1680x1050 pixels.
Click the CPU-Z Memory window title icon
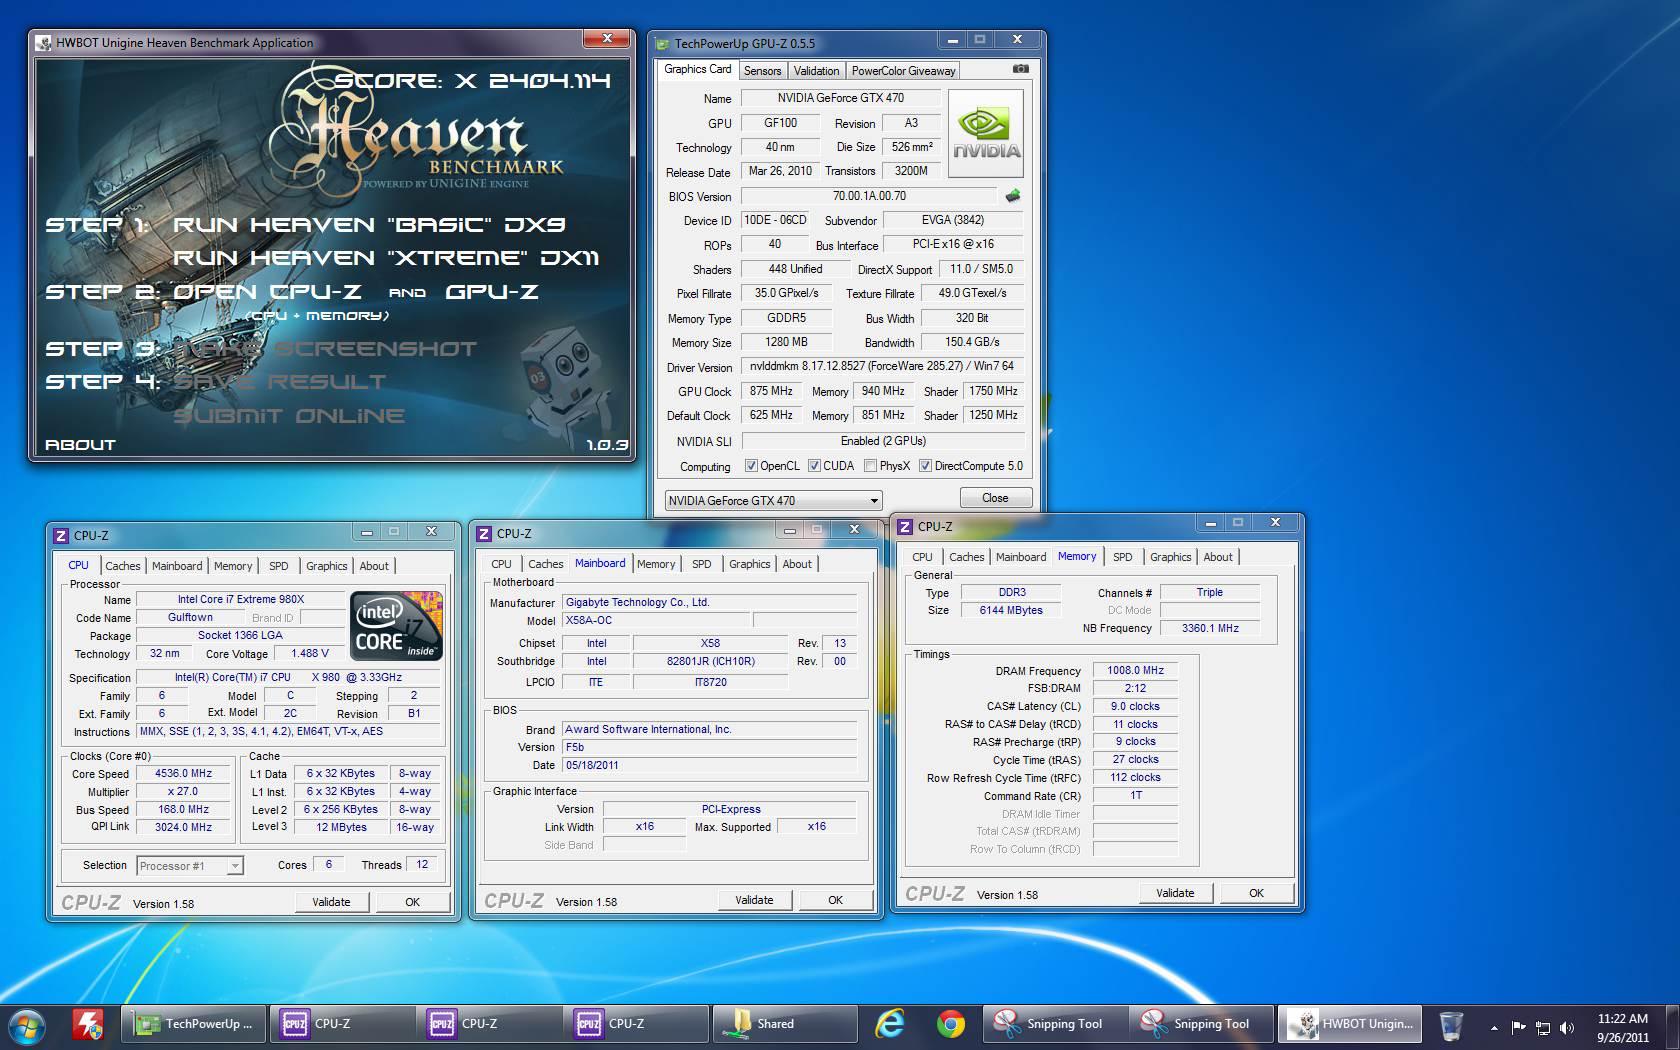(905, 526)
